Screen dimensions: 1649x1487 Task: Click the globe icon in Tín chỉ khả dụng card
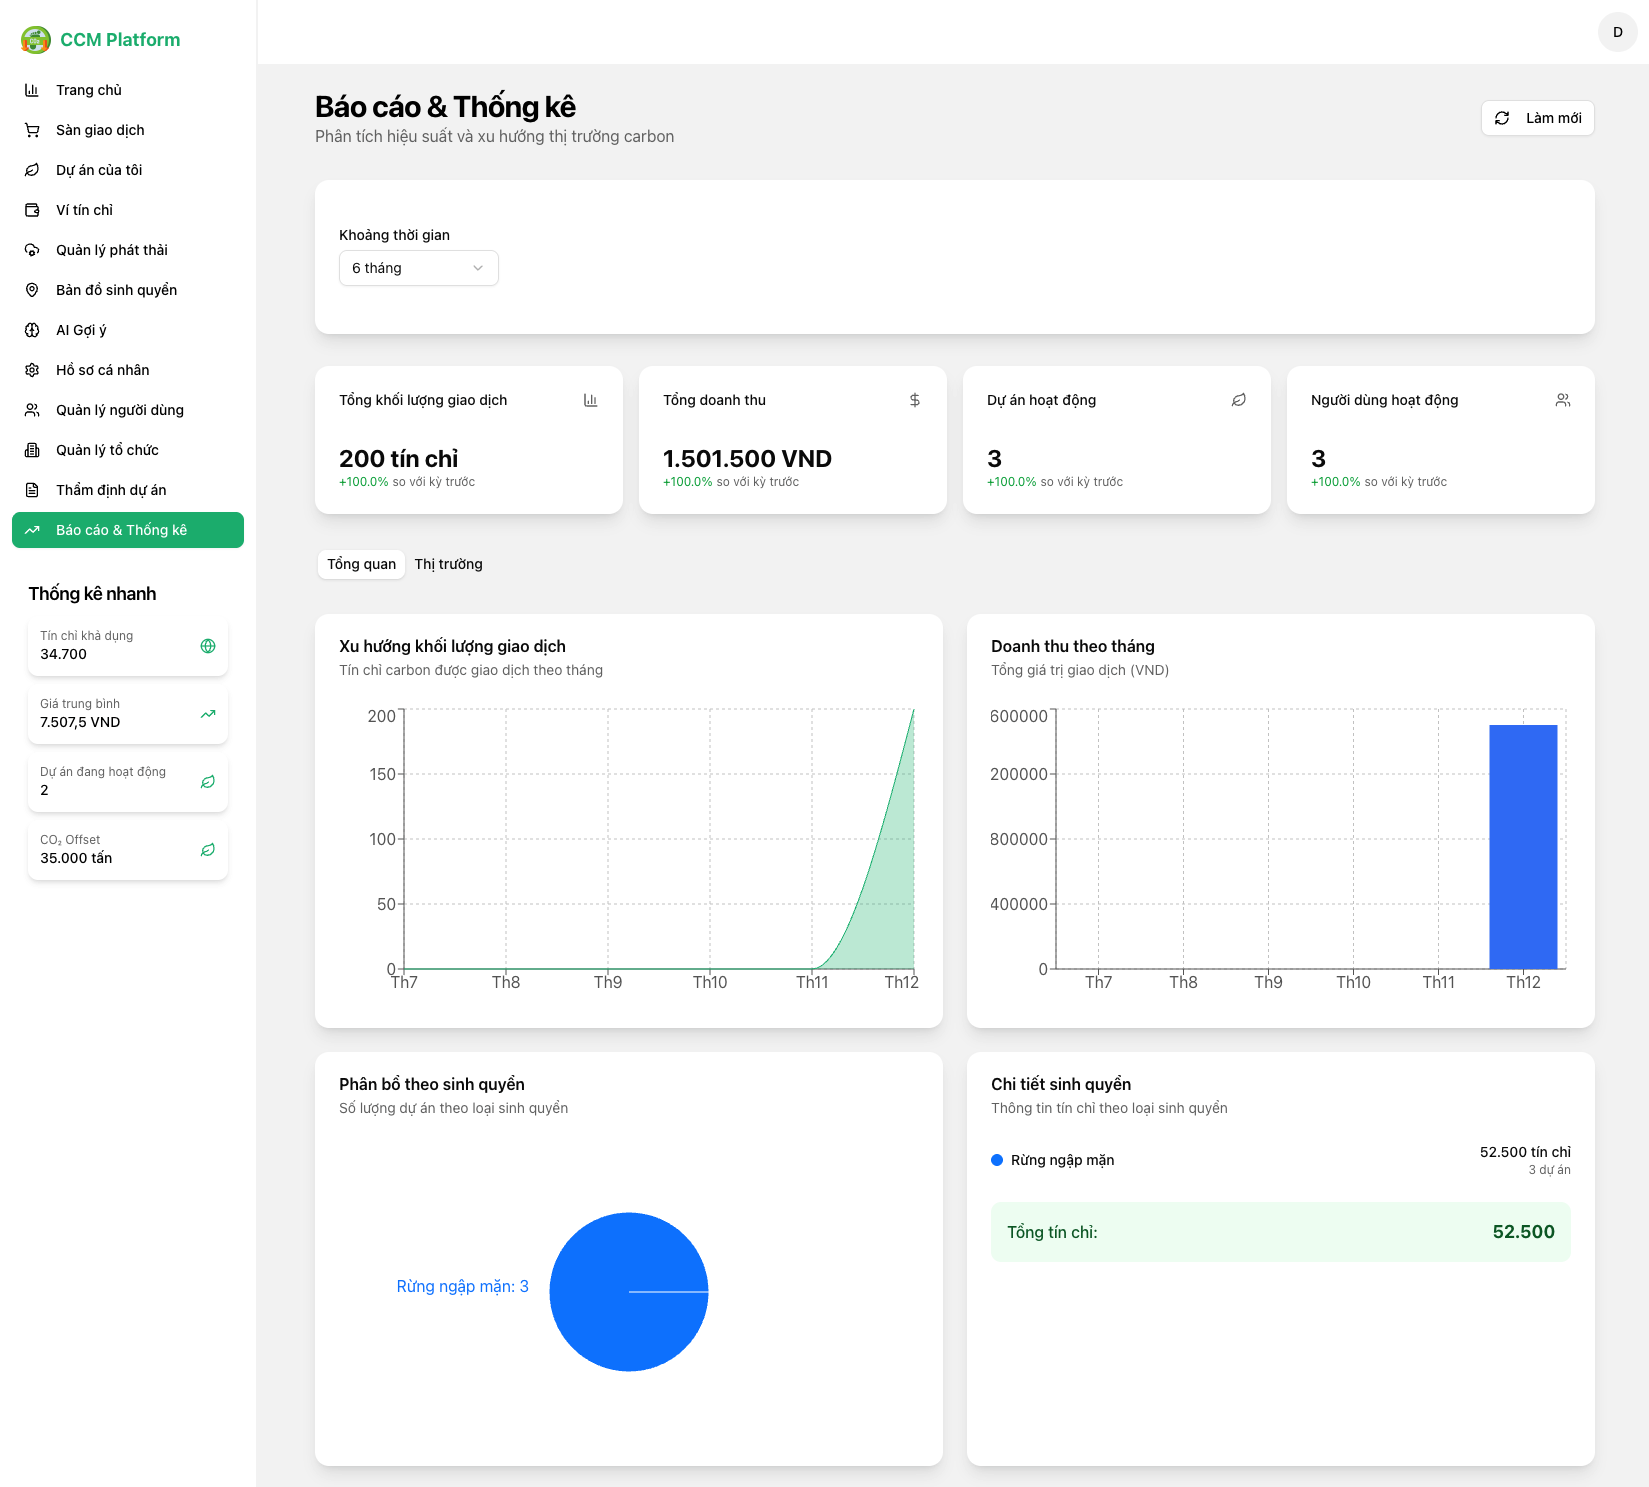(208, 646)
